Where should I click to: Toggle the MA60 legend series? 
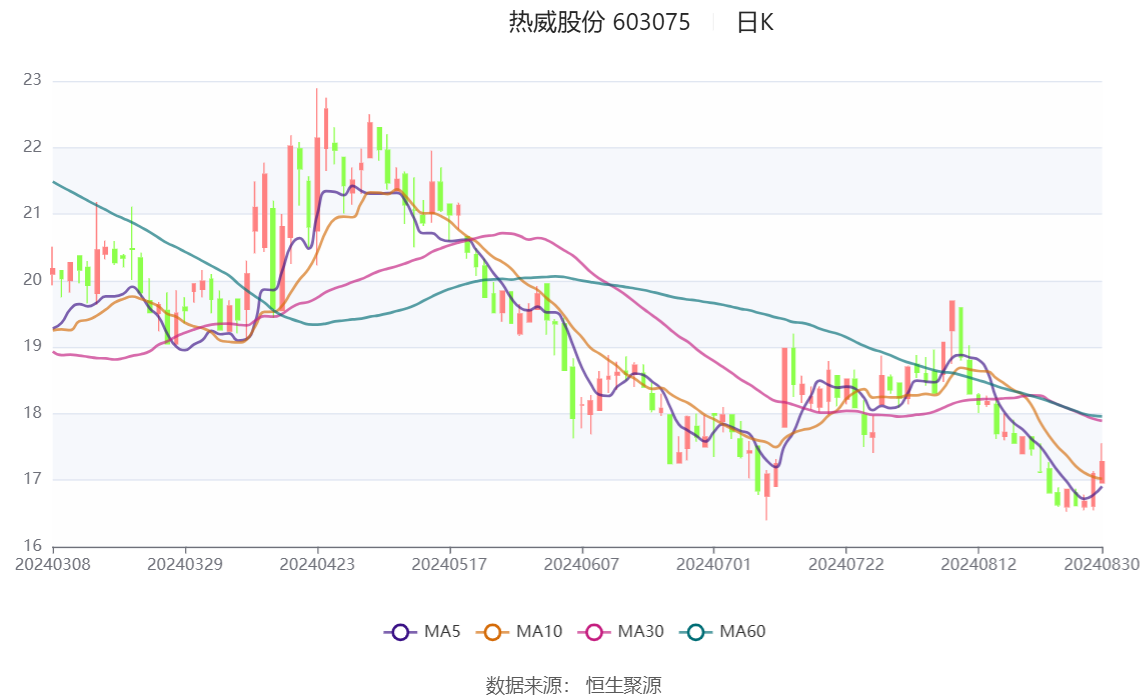tap(723, 632)
